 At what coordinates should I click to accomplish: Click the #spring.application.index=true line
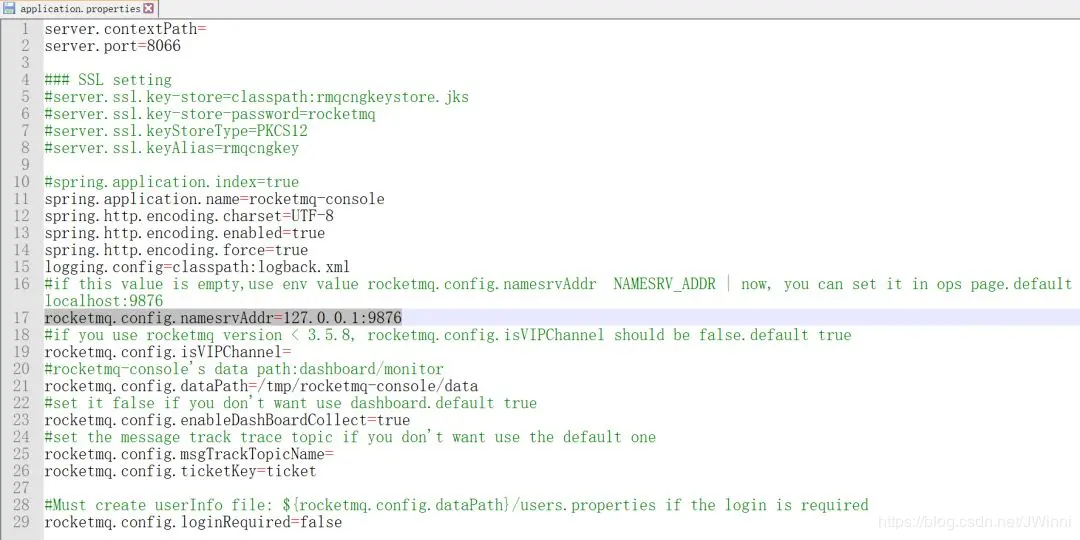pos(172,183)
